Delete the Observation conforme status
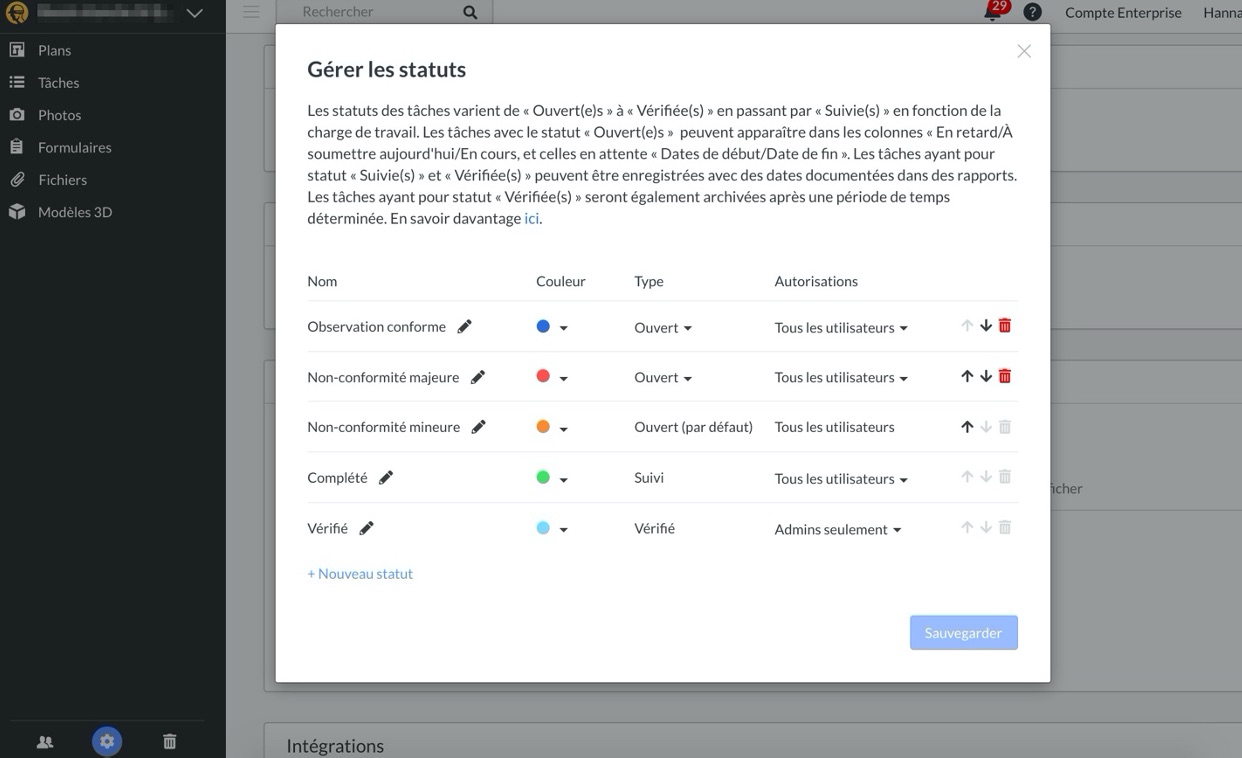The width and height of the screenshot is (1242, 758). click(1005, 326)
